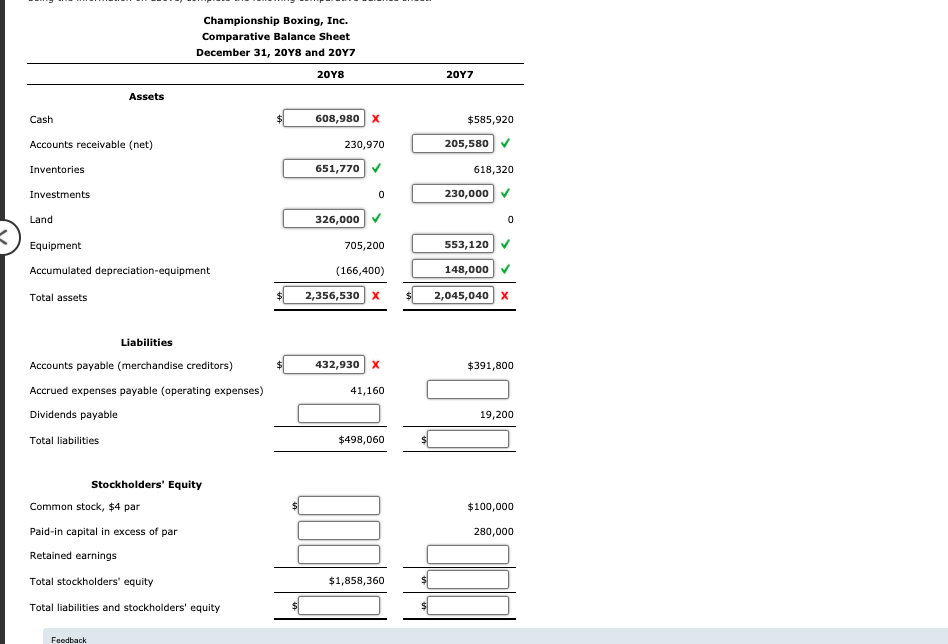The image size is (948, 644).
Task: Edit Total assets 20Y8 field showing 2,356,530
Action: coord(324,295)
